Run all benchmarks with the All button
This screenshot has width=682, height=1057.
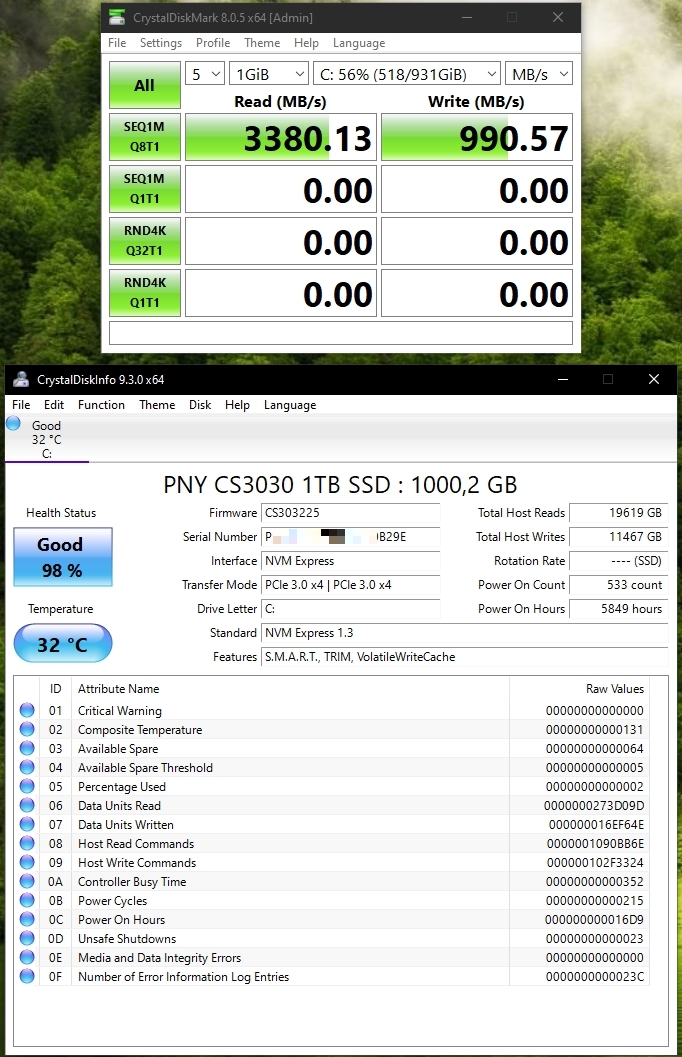145,85
